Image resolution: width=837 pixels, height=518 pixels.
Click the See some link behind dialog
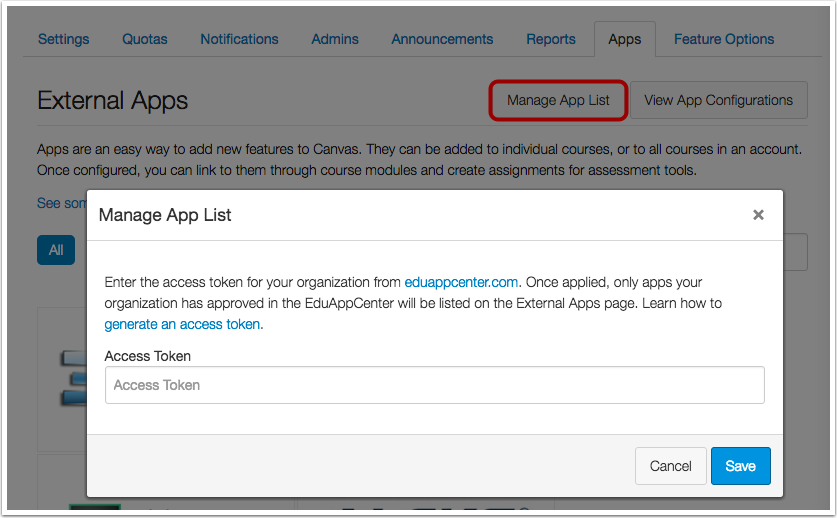[61, 203]
